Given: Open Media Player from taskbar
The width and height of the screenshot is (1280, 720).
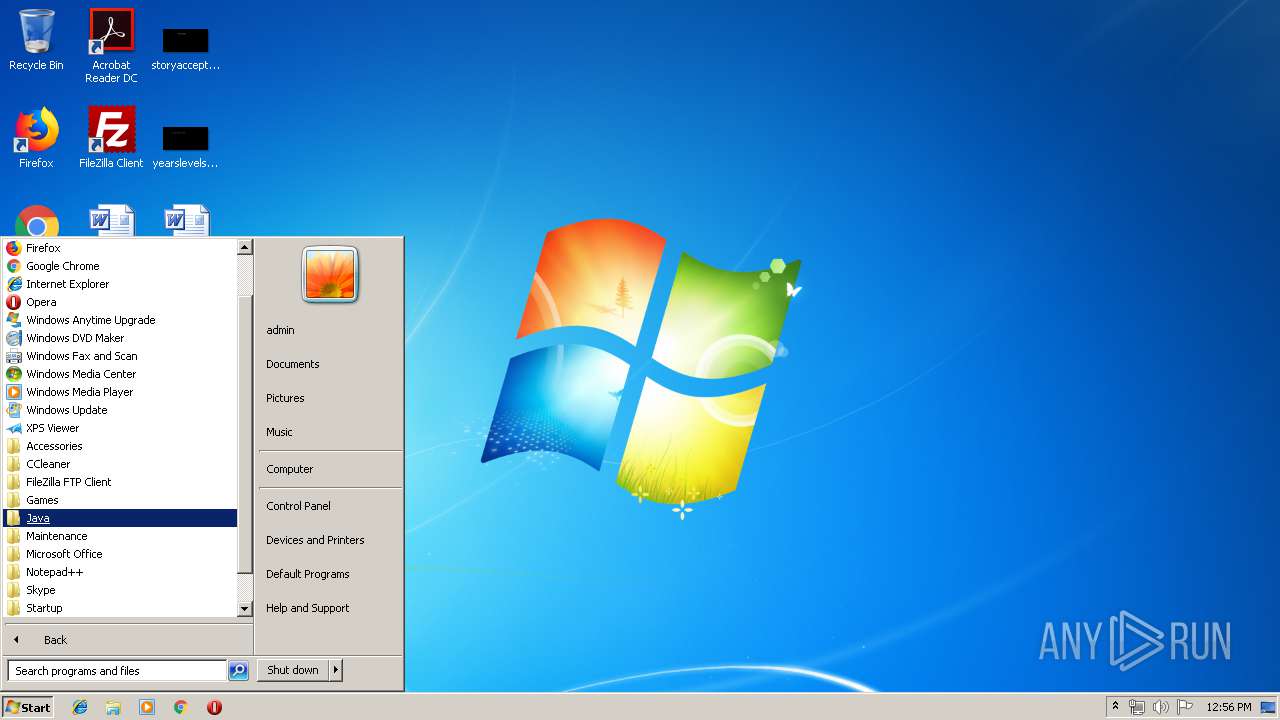Looking at the screenshot, I should [x=147, y=707].
